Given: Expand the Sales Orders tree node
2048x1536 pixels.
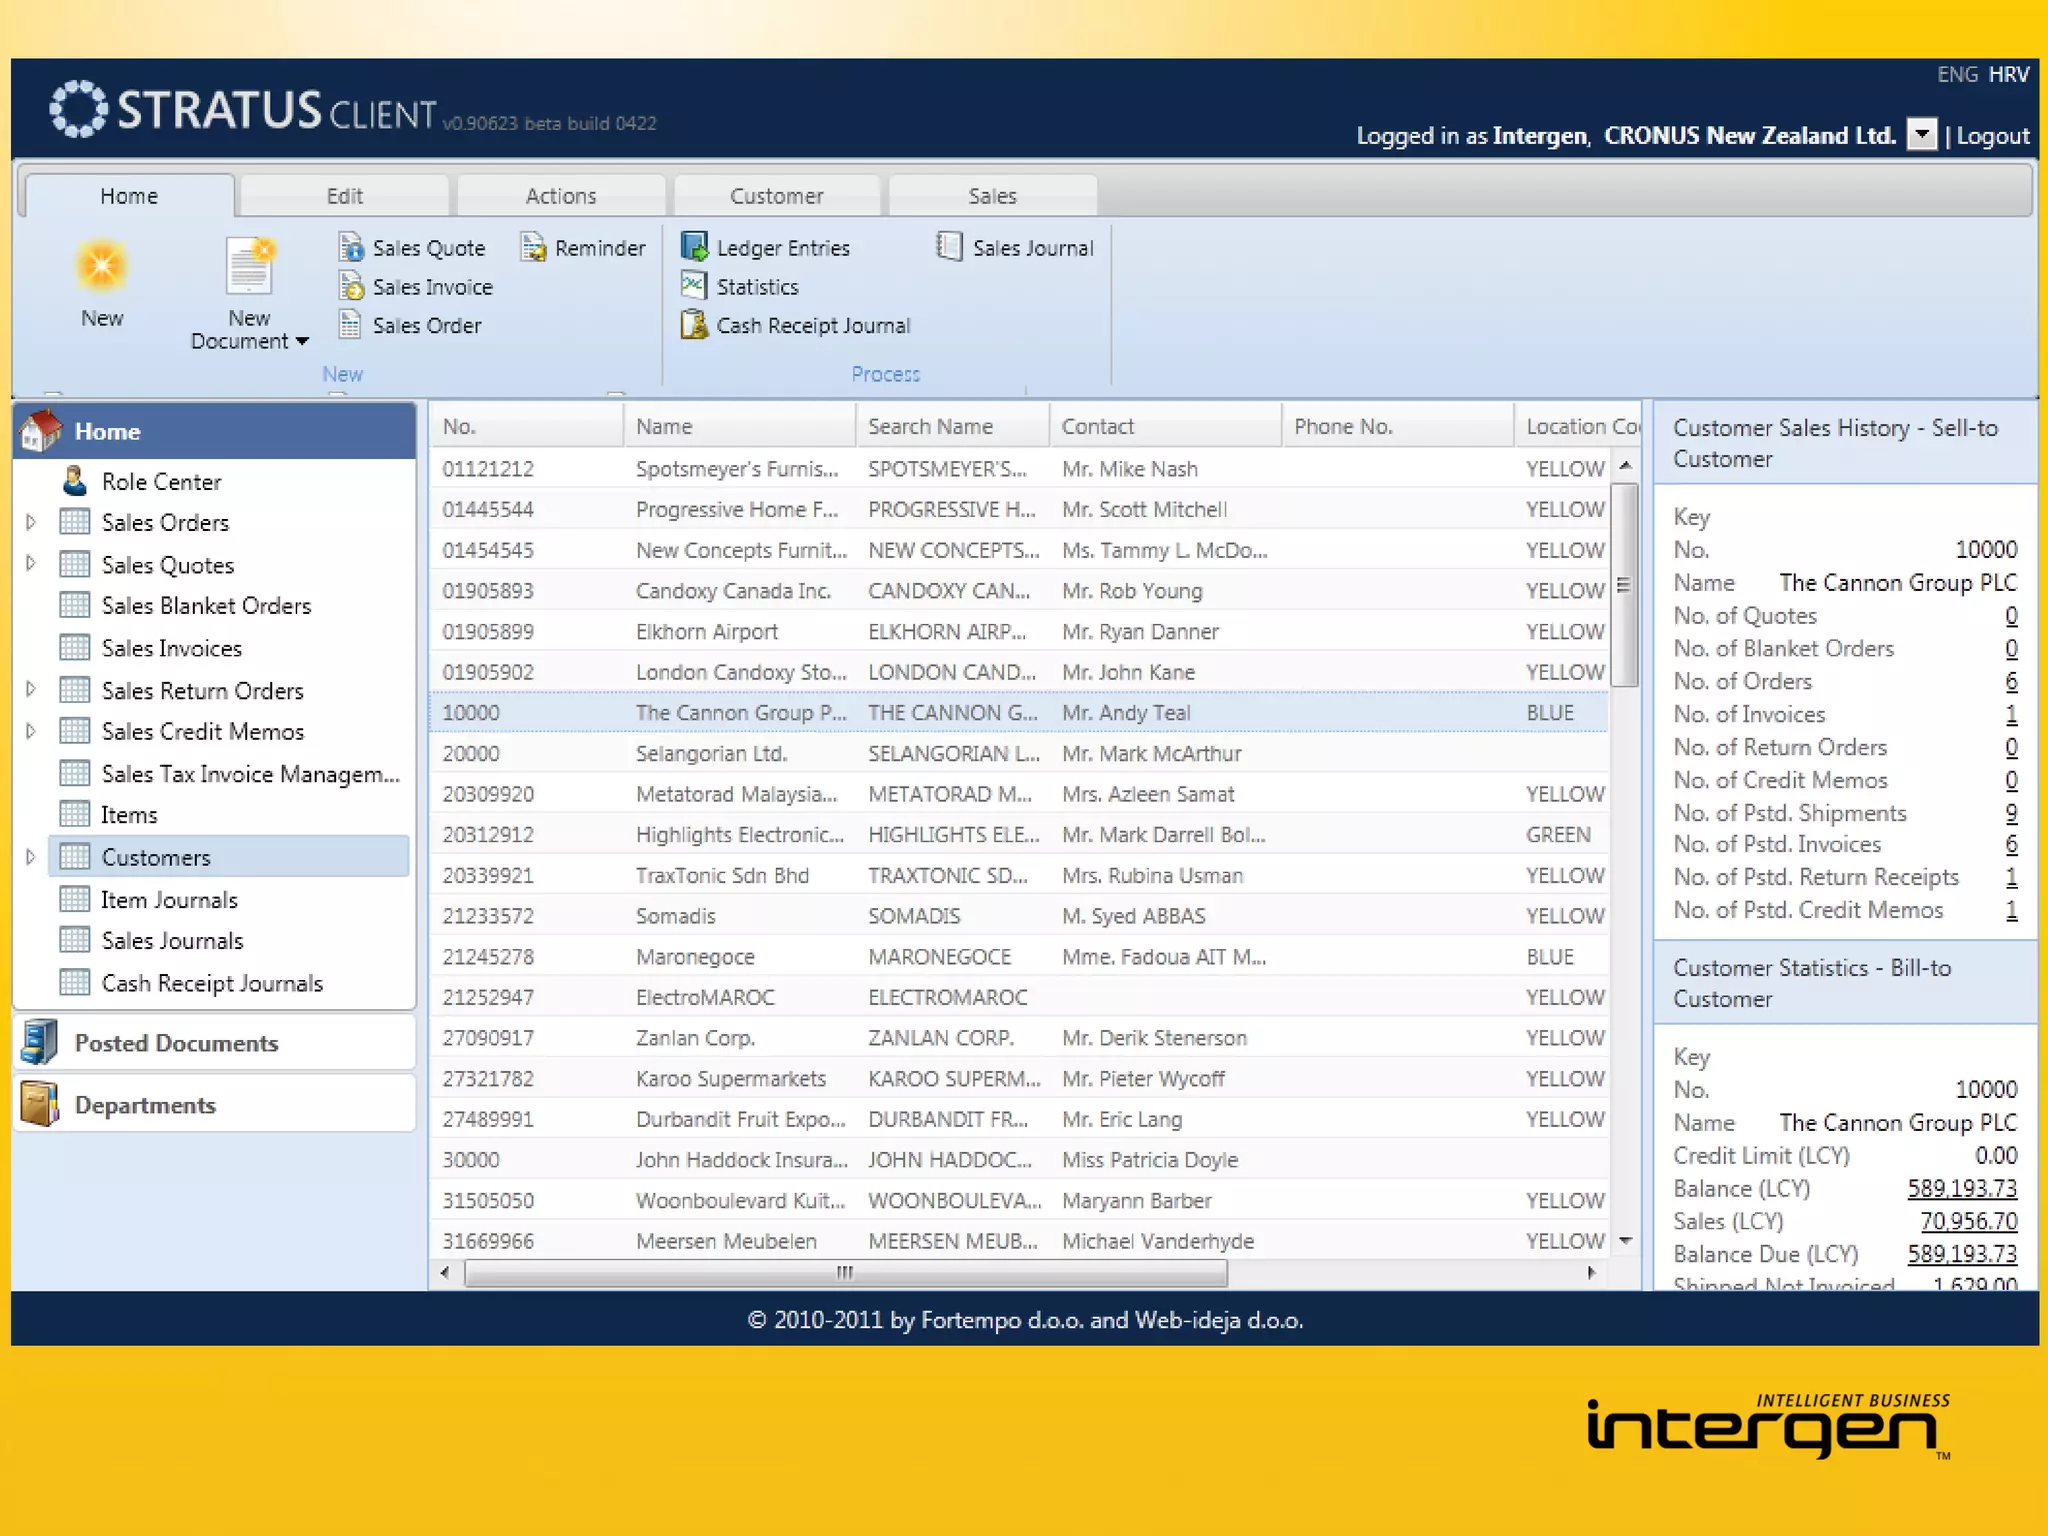Looking at the screenshot, I should [x=31, y=522].
